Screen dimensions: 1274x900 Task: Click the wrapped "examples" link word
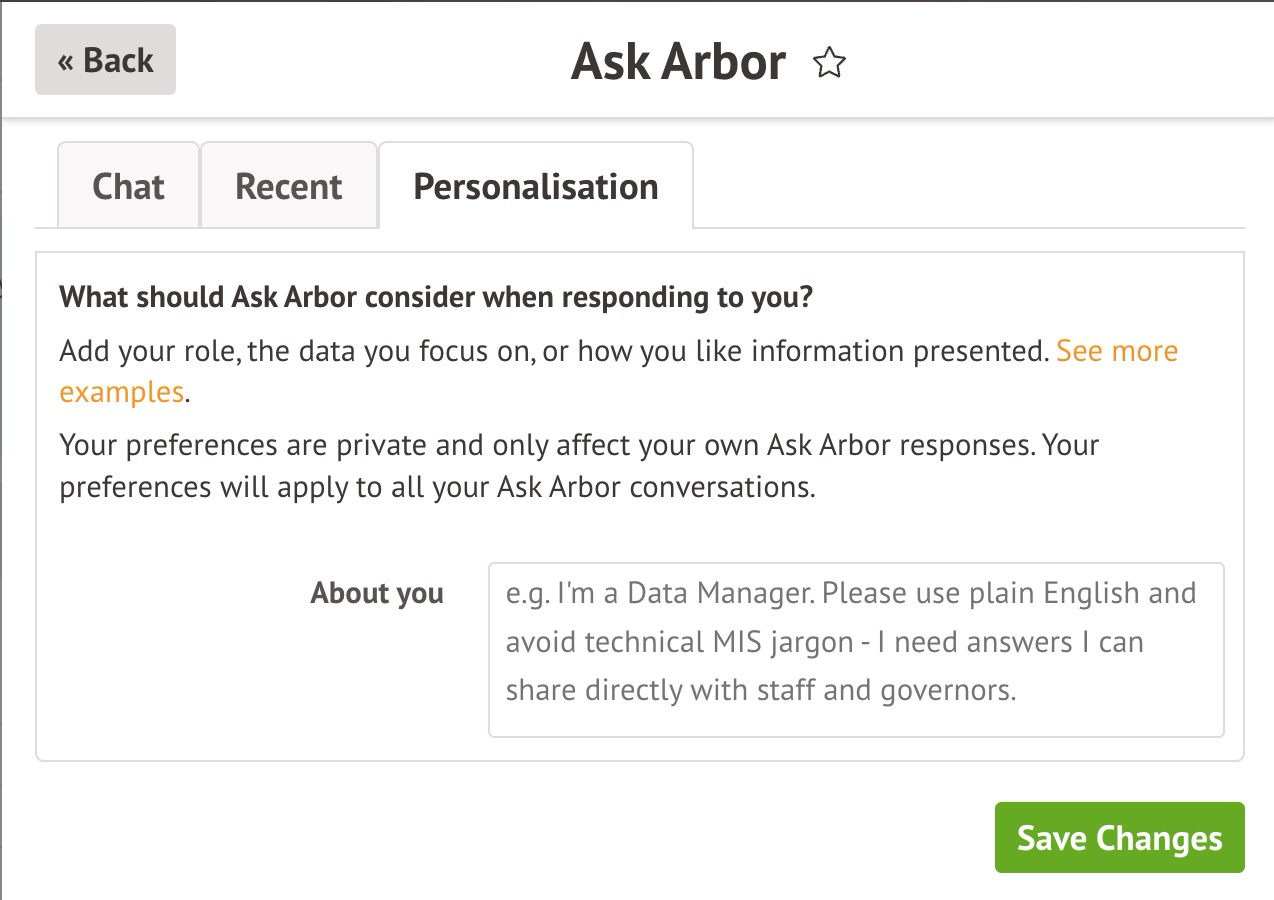[x=122, y=392]
